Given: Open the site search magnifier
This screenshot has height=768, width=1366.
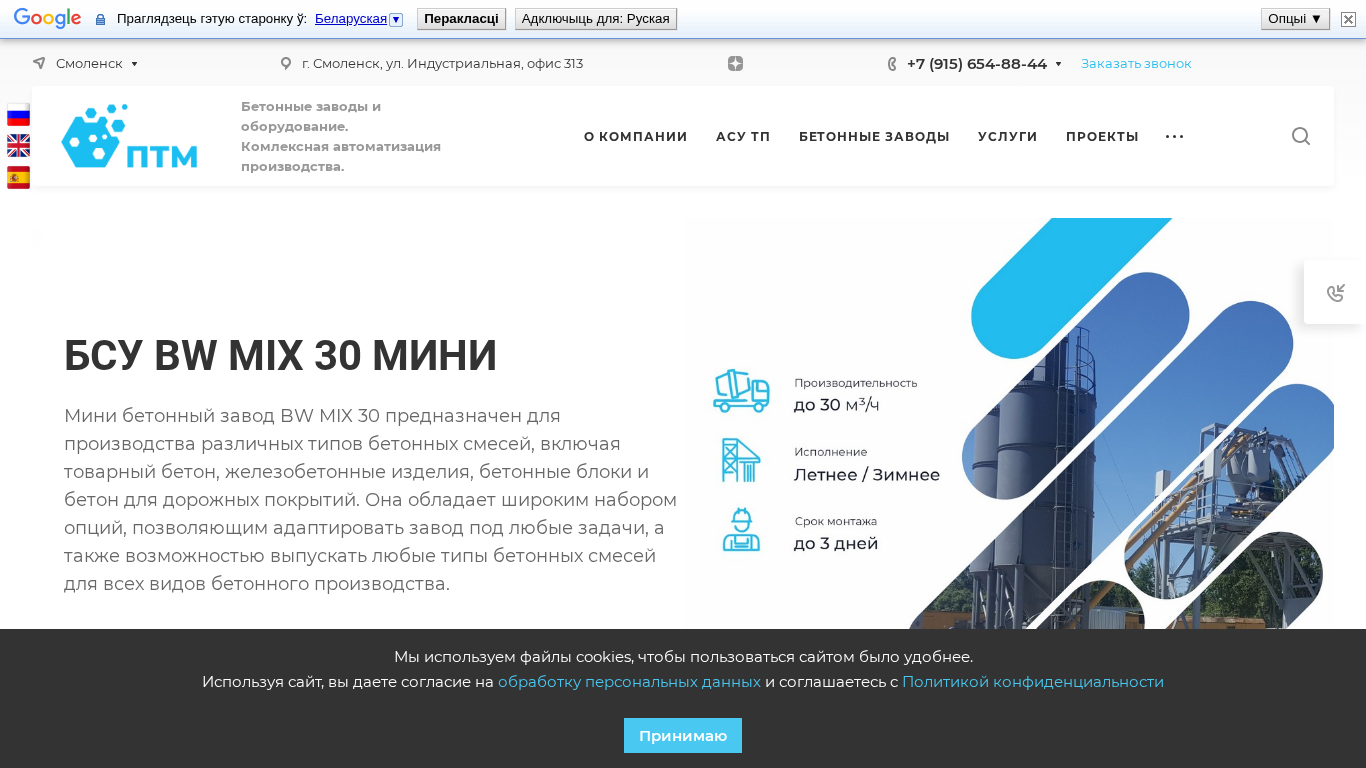Looking at the screenshot, I should (x=1300, y=136).
